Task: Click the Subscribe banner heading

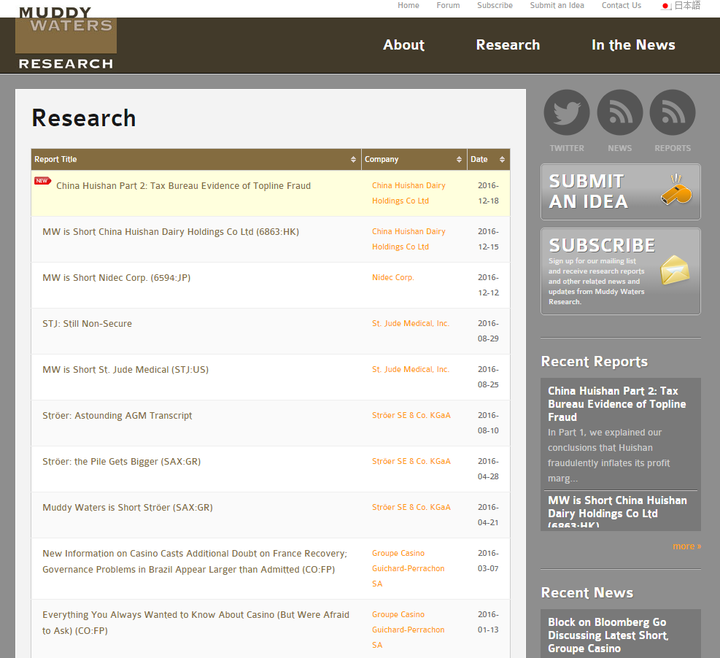Action: click(x=602, y=245)
